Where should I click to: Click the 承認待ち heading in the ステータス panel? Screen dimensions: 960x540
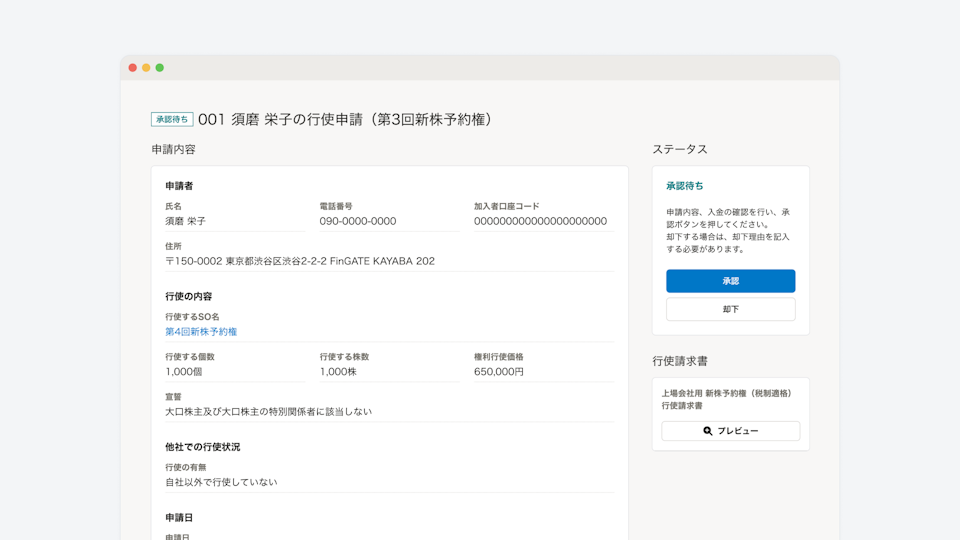click(x=685, y=186)
